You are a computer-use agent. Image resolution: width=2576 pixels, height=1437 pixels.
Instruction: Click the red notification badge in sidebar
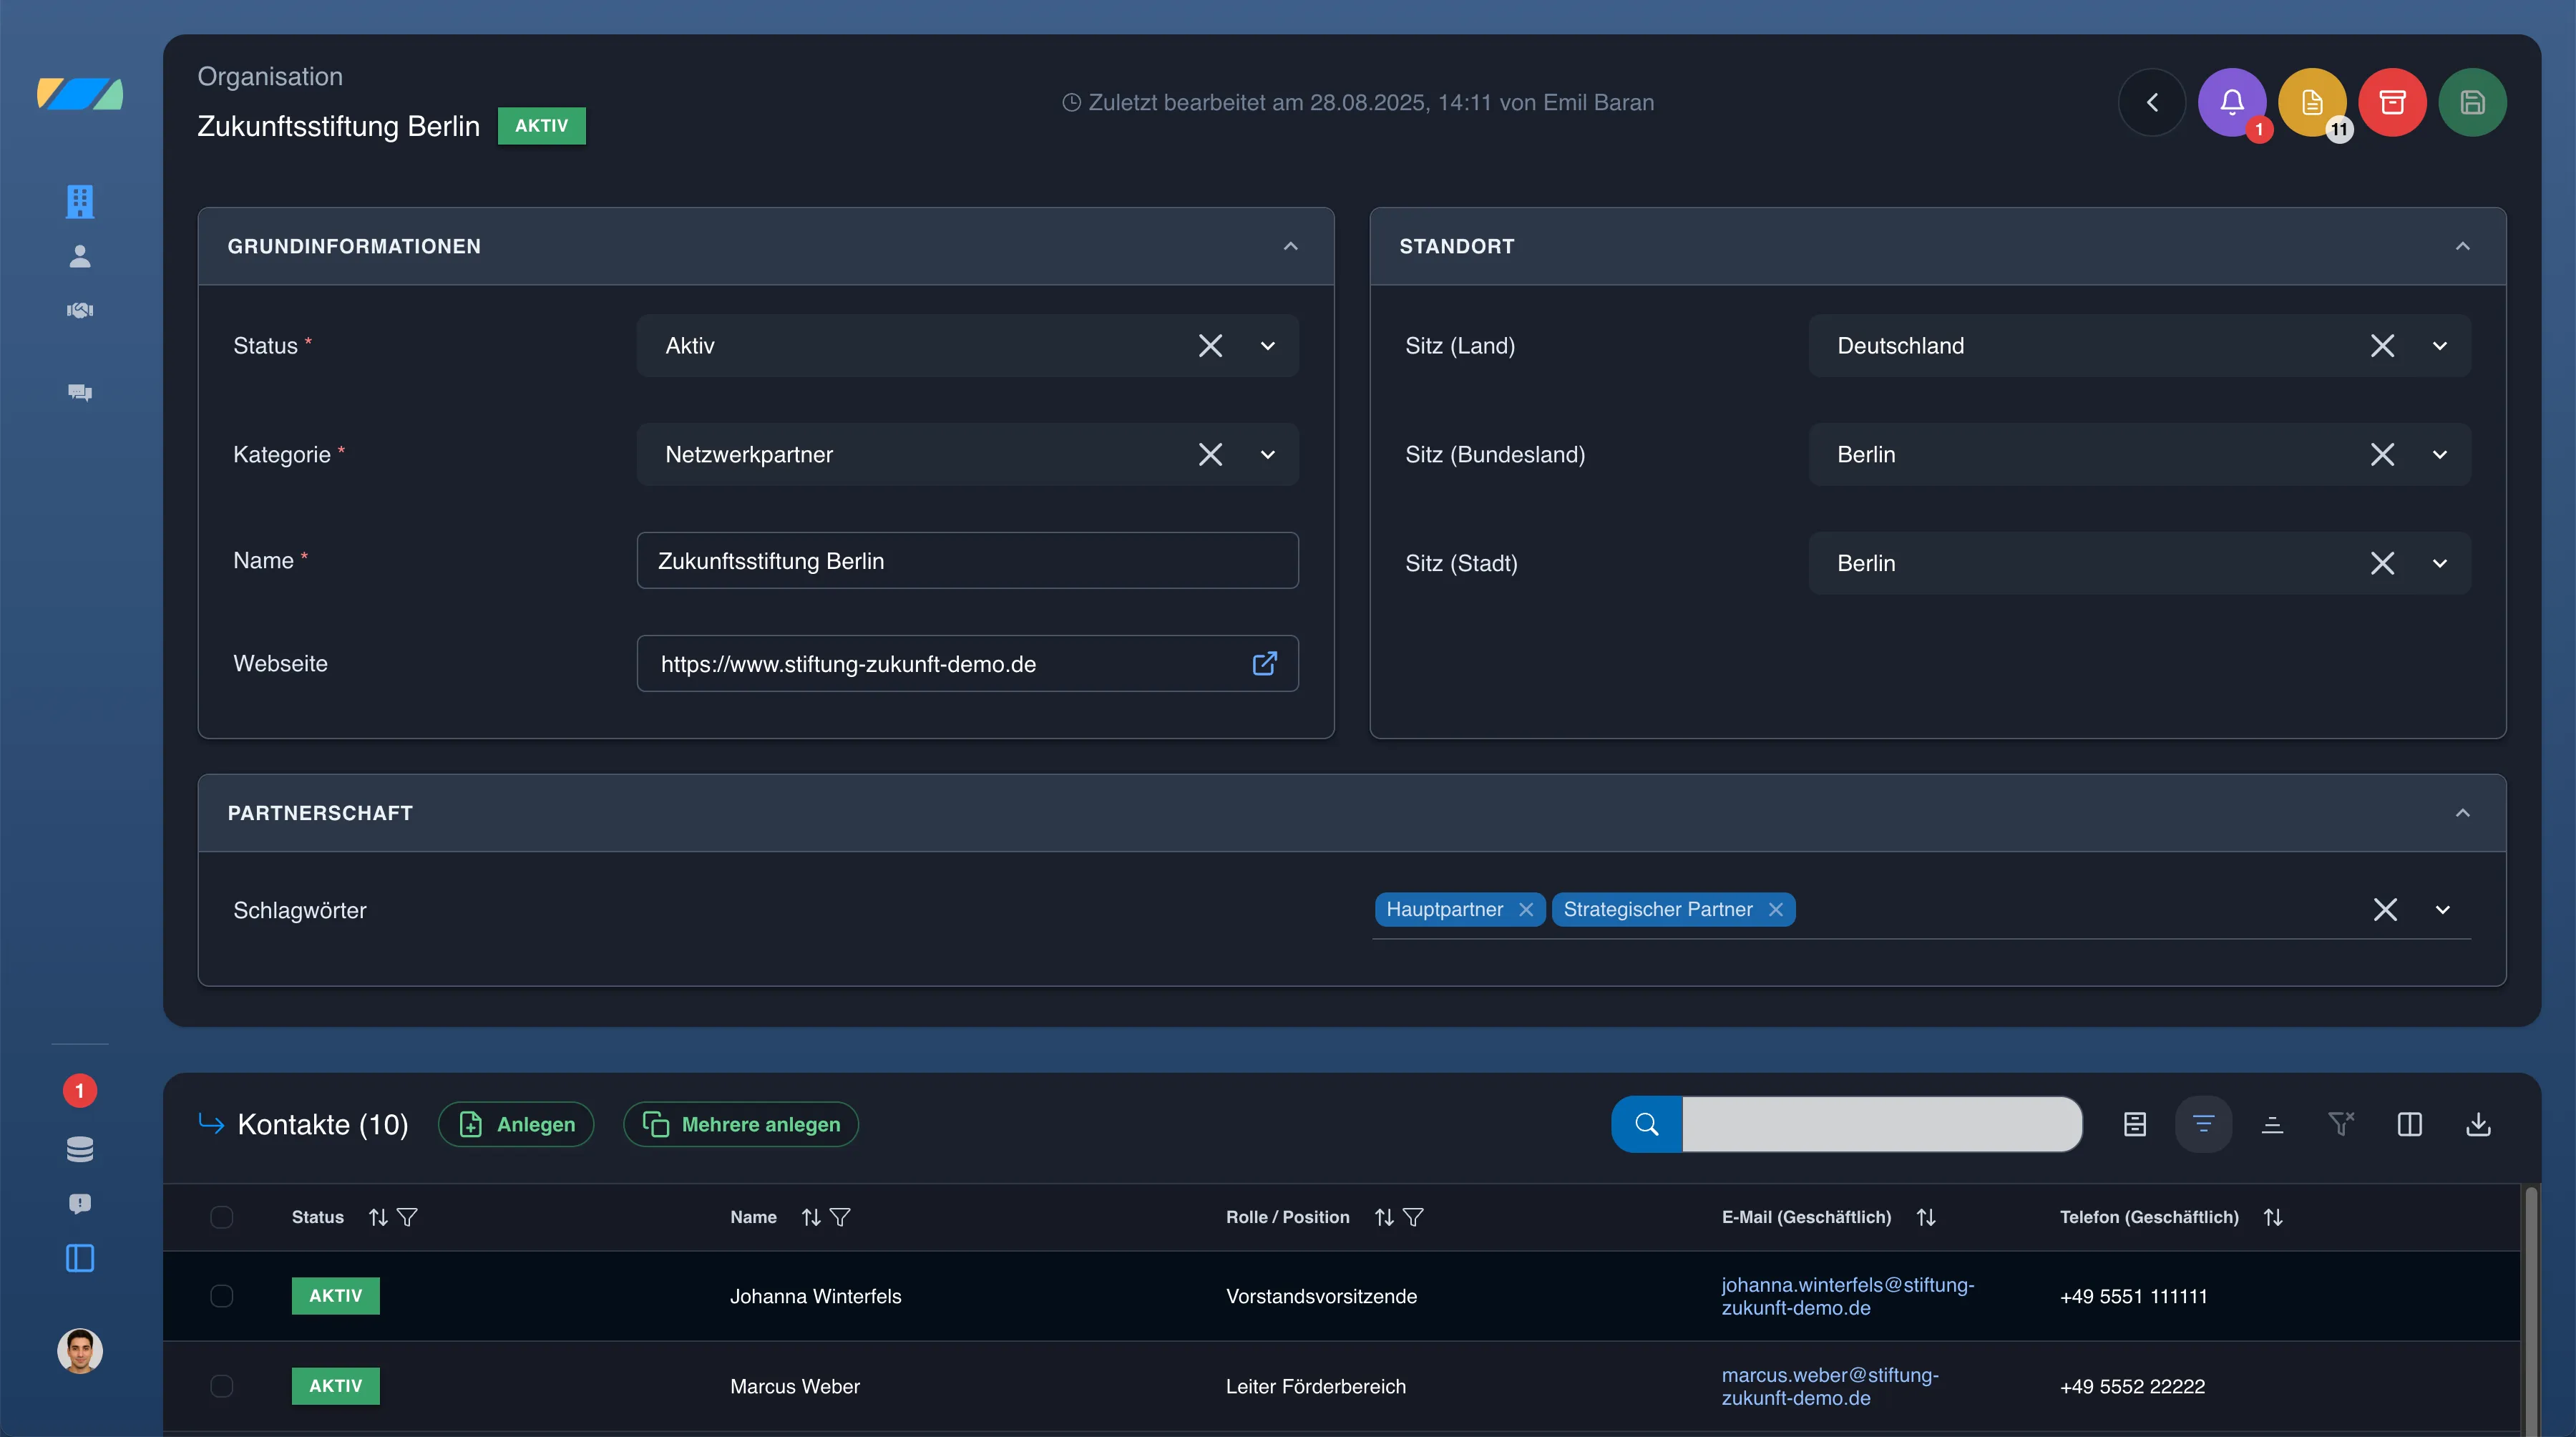80,1090
